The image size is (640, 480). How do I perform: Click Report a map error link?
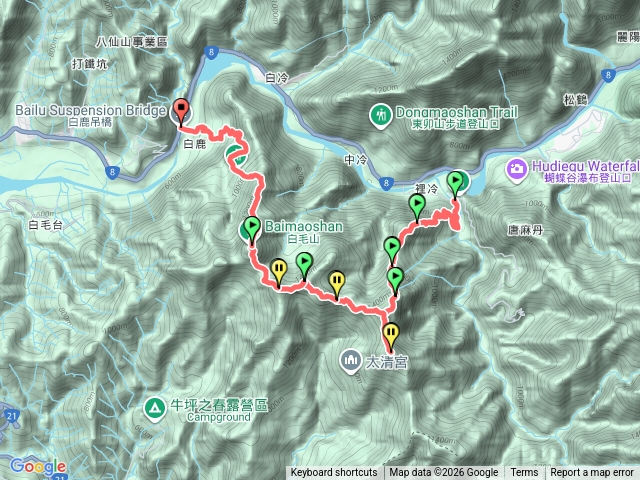pos(592,473)
